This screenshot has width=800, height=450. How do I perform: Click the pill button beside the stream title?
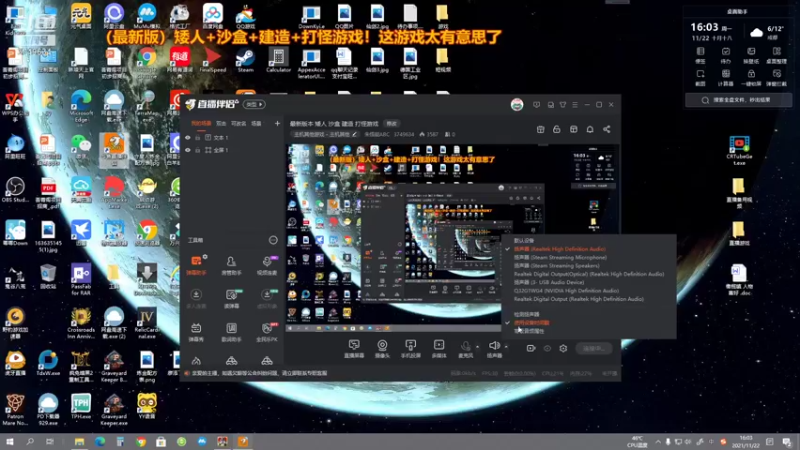point(391,123)
